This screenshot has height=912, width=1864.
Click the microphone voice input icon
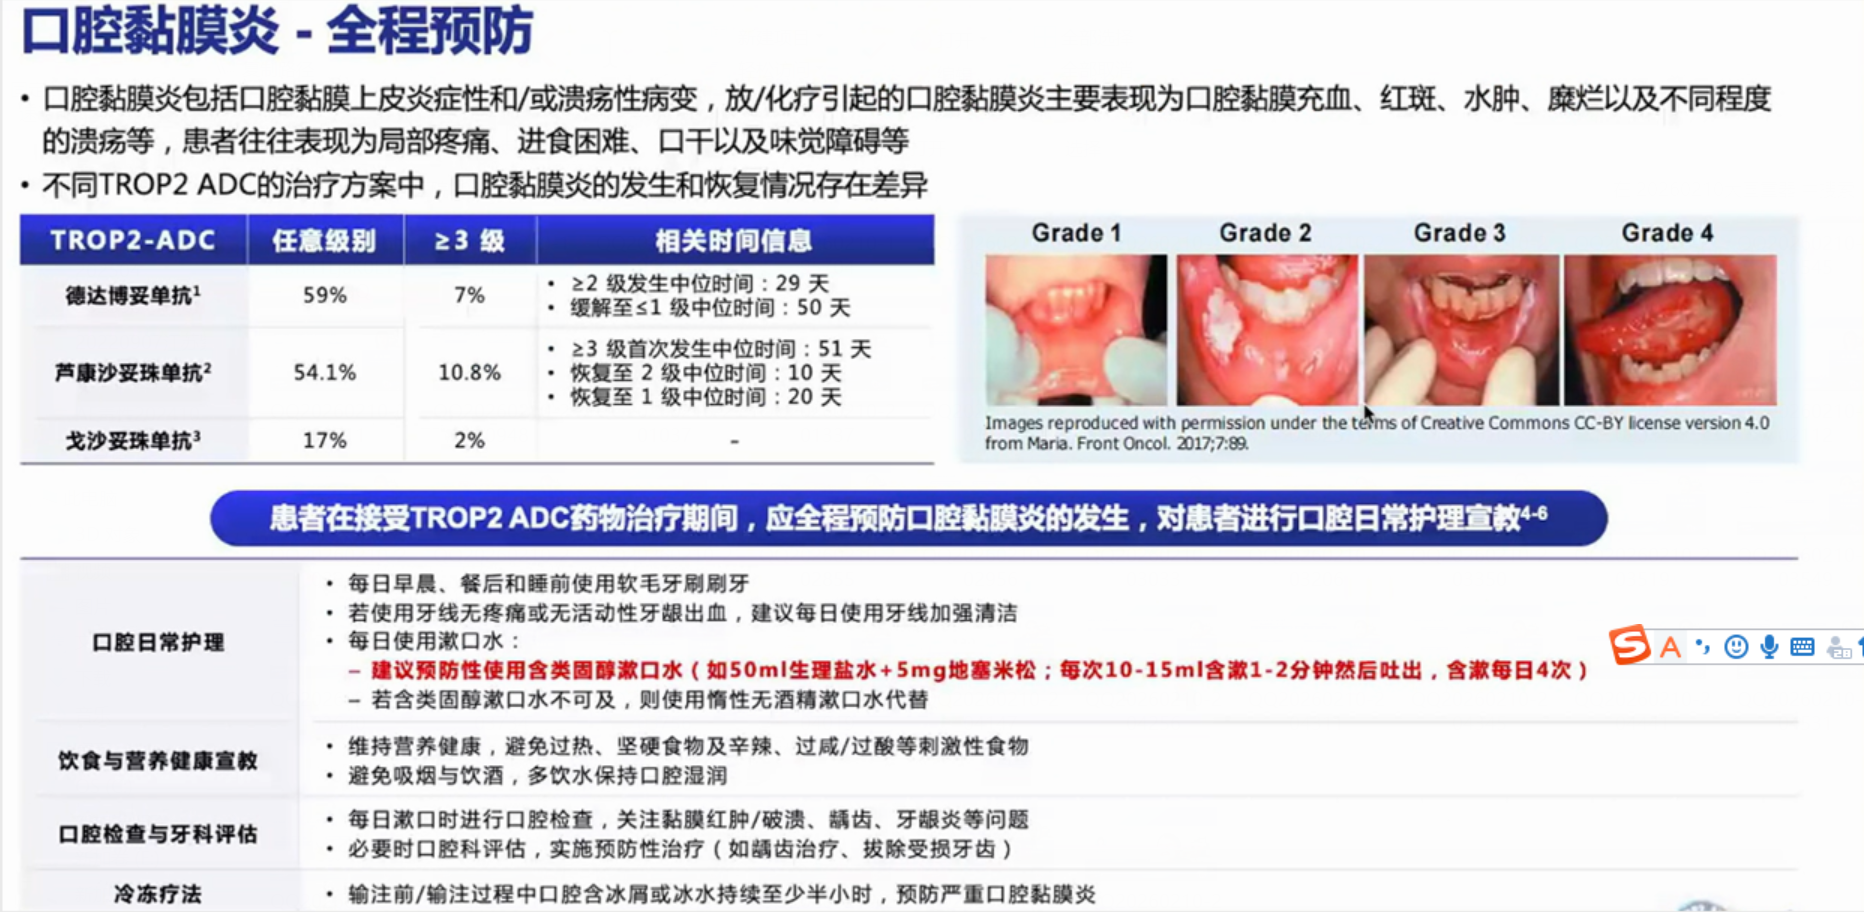click(x=1769, y=647)
